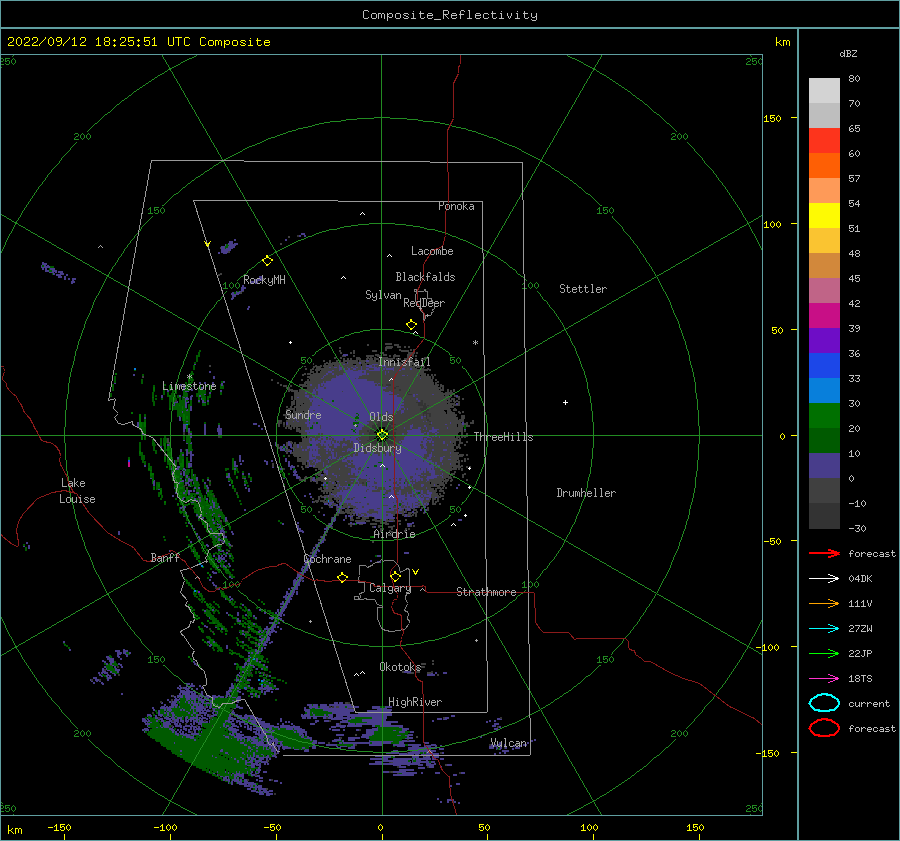The height and width of the screenshot is (841, 900).
Task: Click the Olds label
Action: 381,417
